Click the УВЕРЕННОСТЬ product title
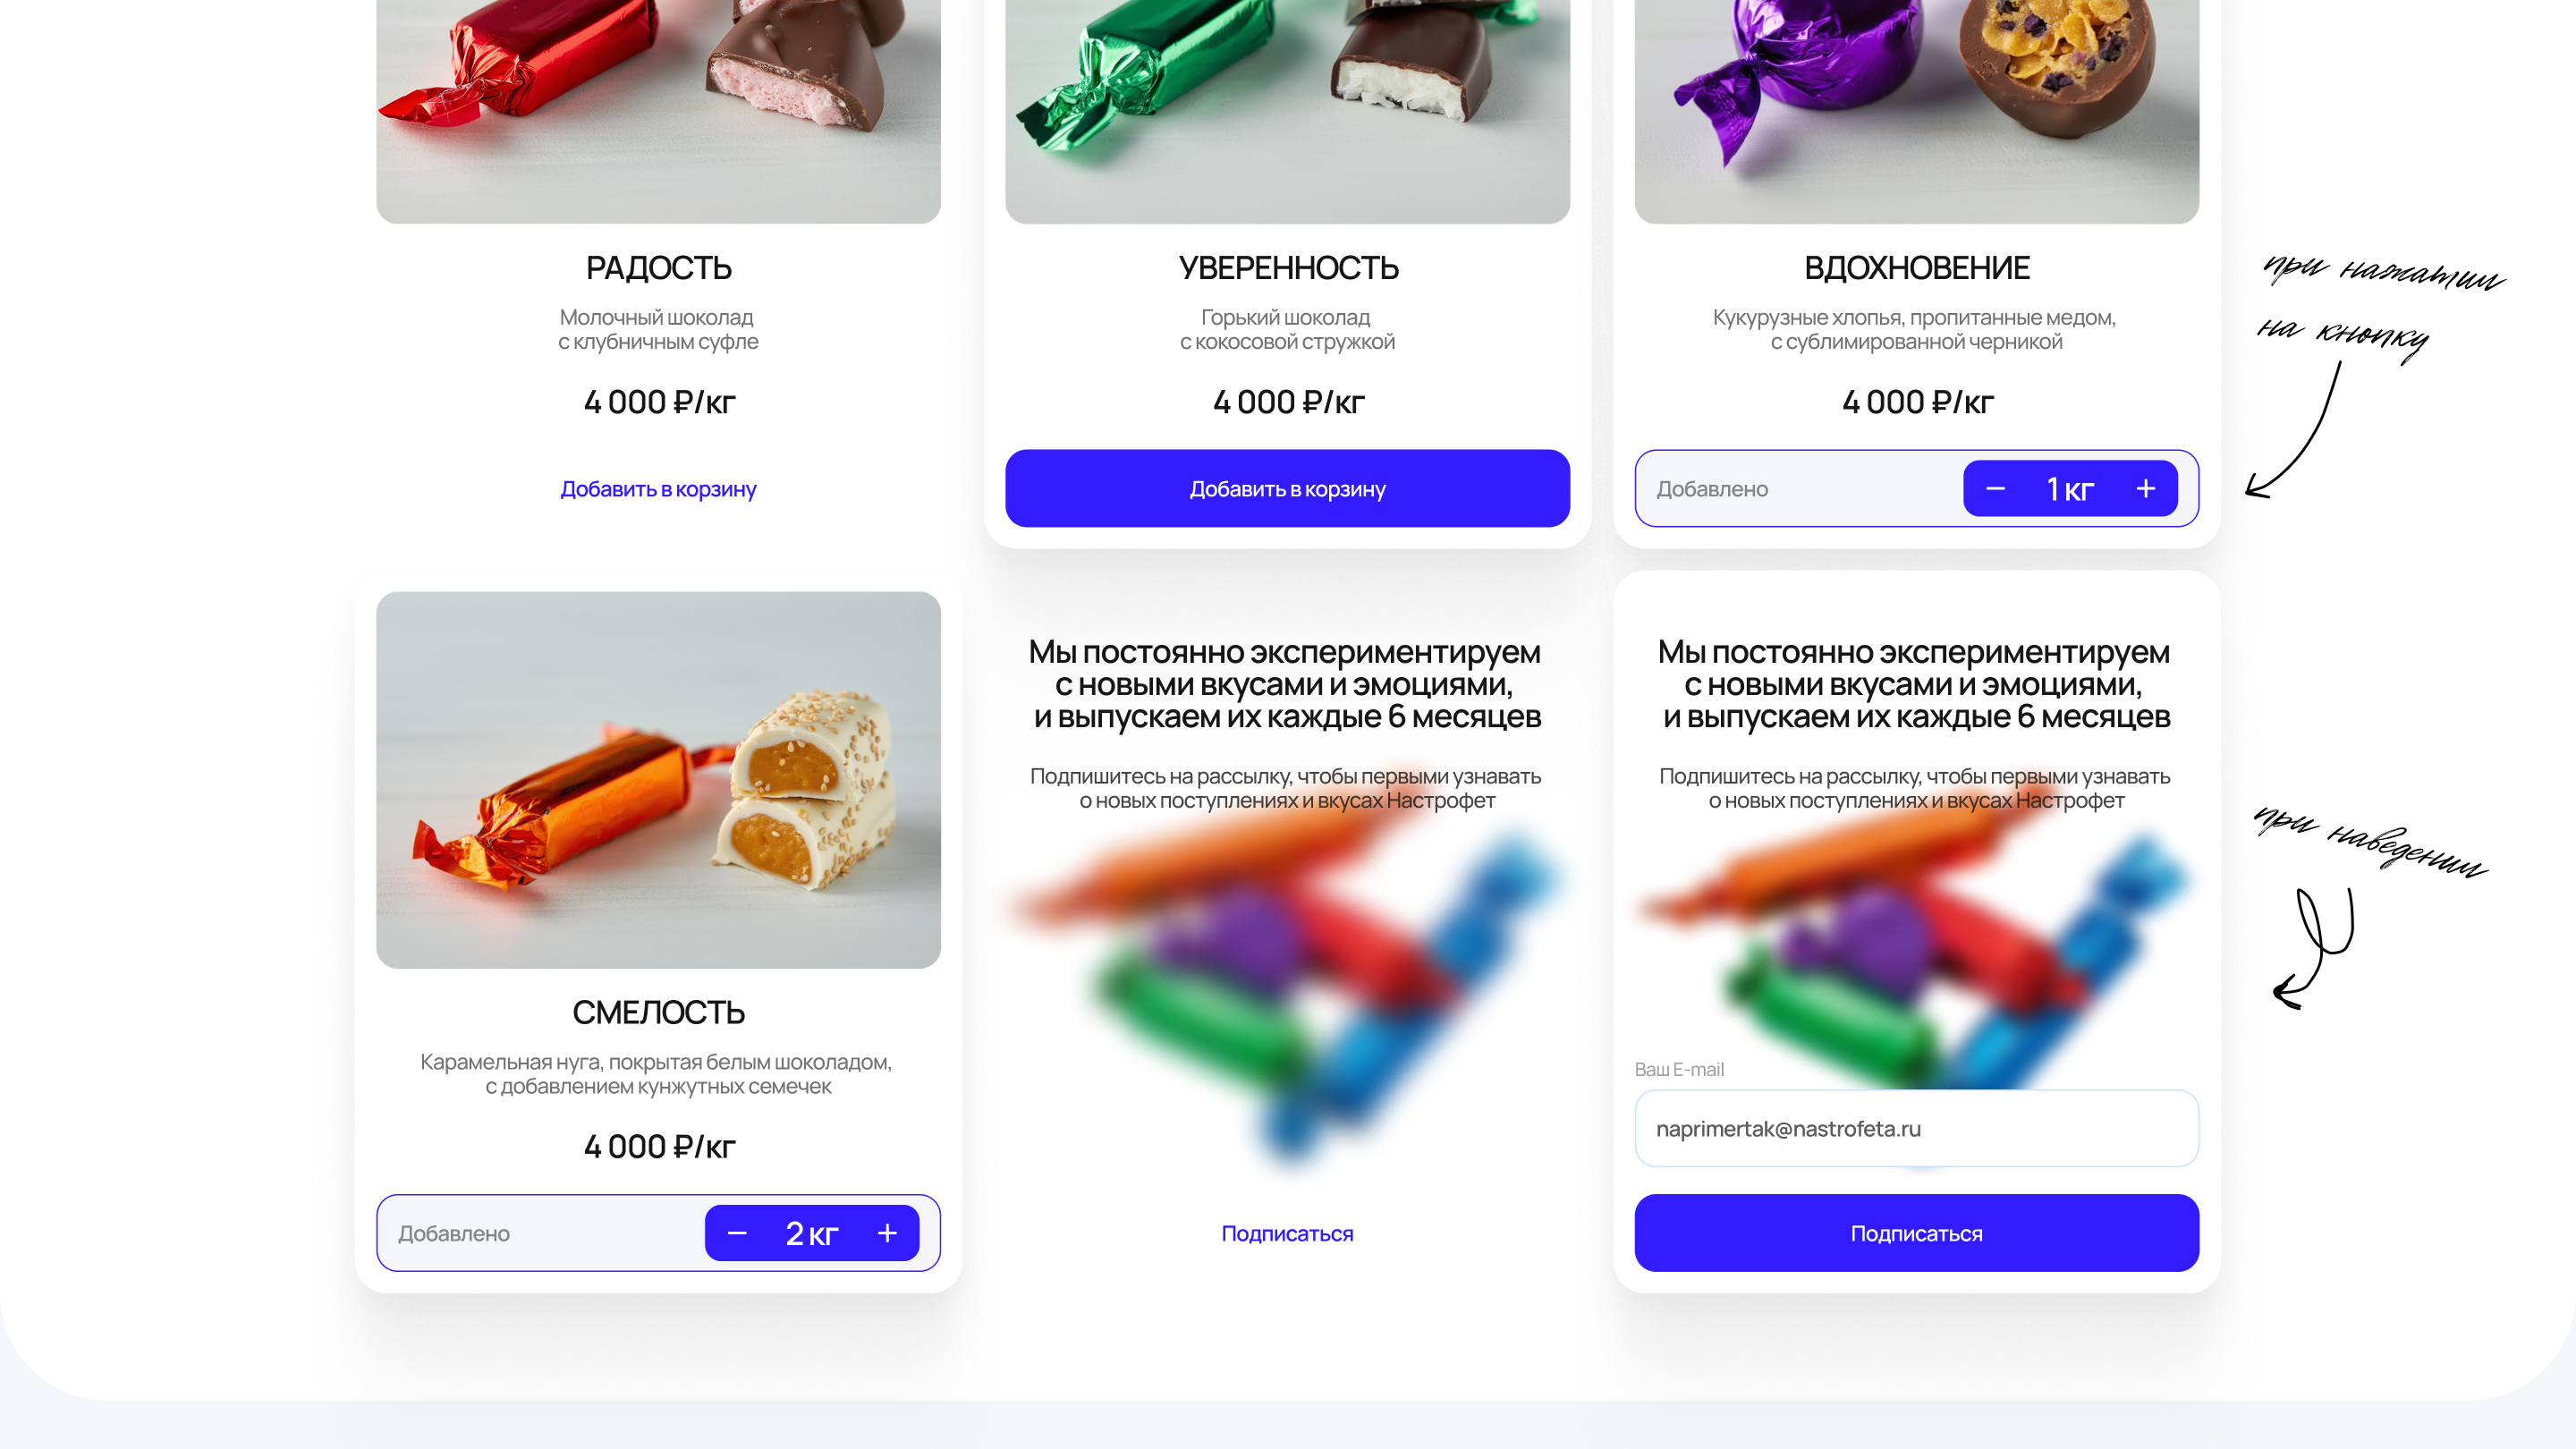This screenshot has height=1449, width=2576. 1288,268
